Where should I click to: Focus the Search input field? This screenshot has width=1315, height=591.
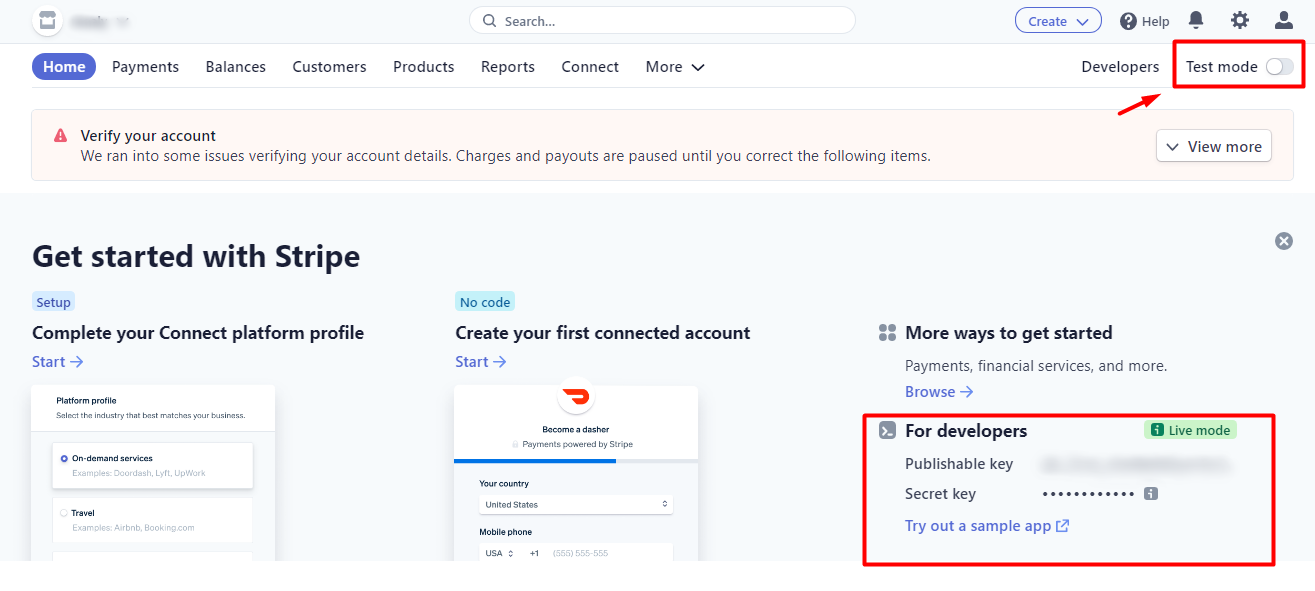click(x=662, y=20)
